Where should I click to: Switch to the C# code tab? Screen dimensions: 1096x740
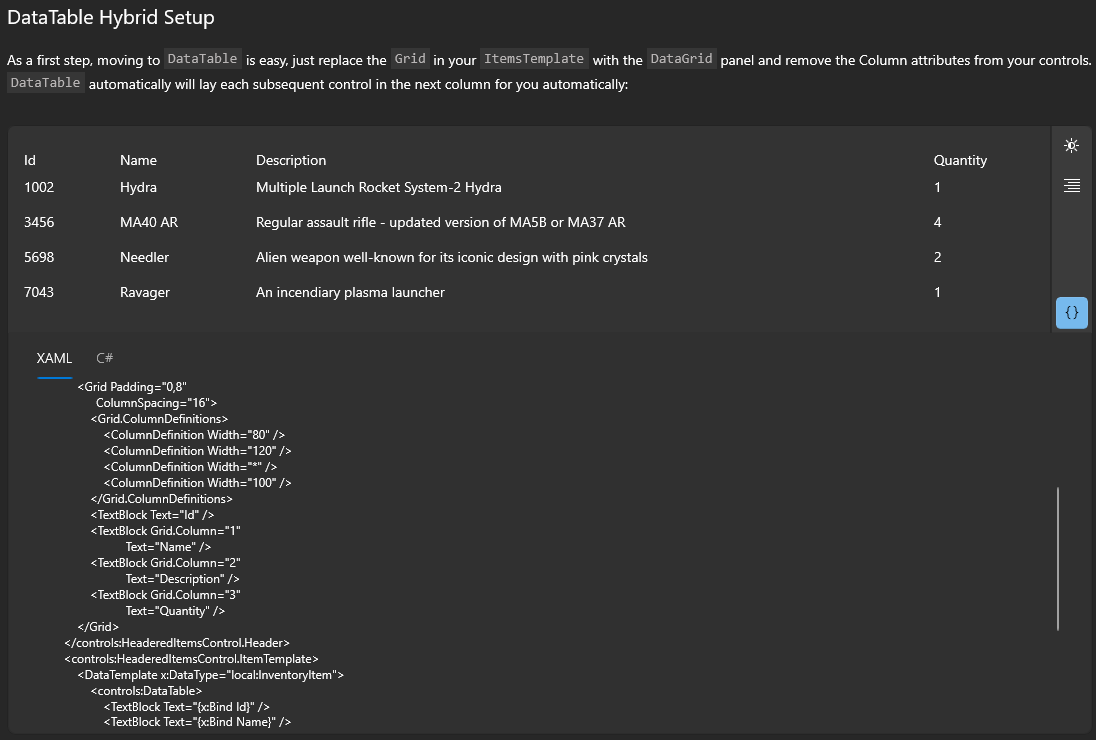click(105, 358)
